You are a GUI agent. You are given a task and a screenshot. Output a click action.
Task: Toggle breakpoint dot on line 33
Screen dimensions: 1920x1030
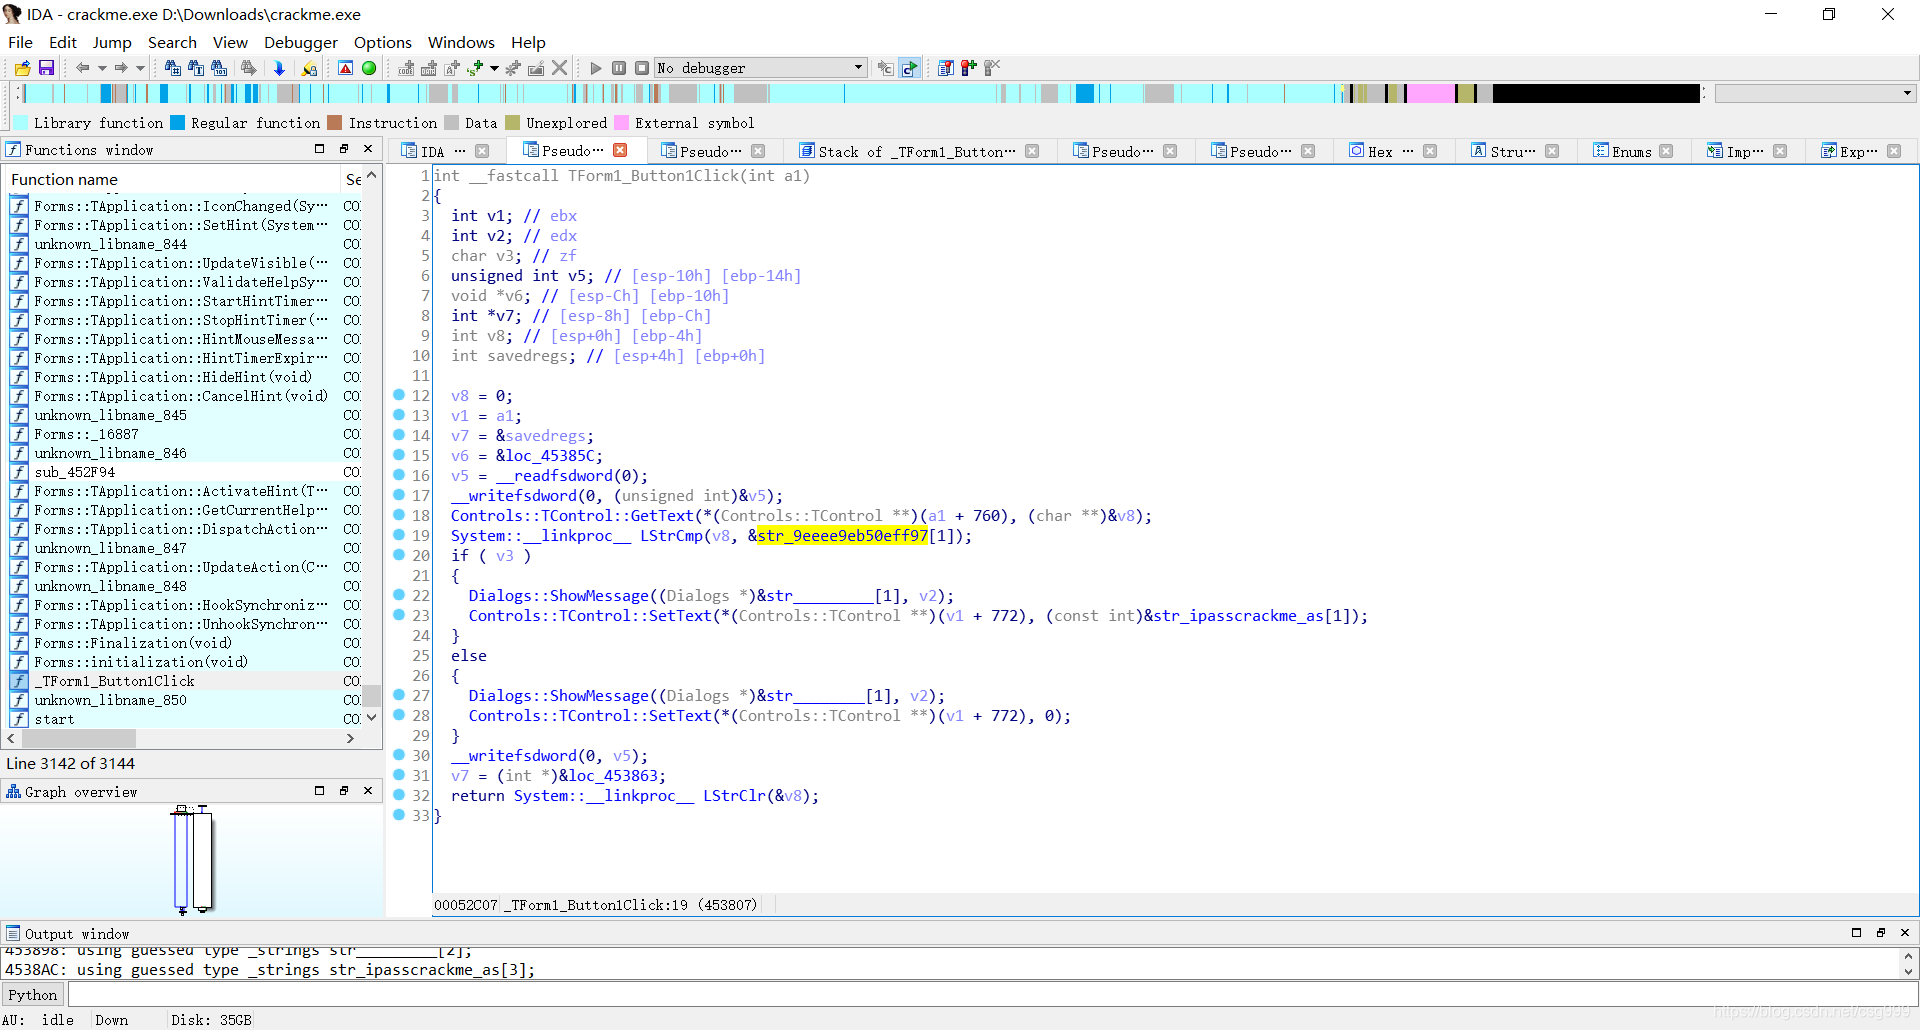pyautogui.click(x=399, y=815)
